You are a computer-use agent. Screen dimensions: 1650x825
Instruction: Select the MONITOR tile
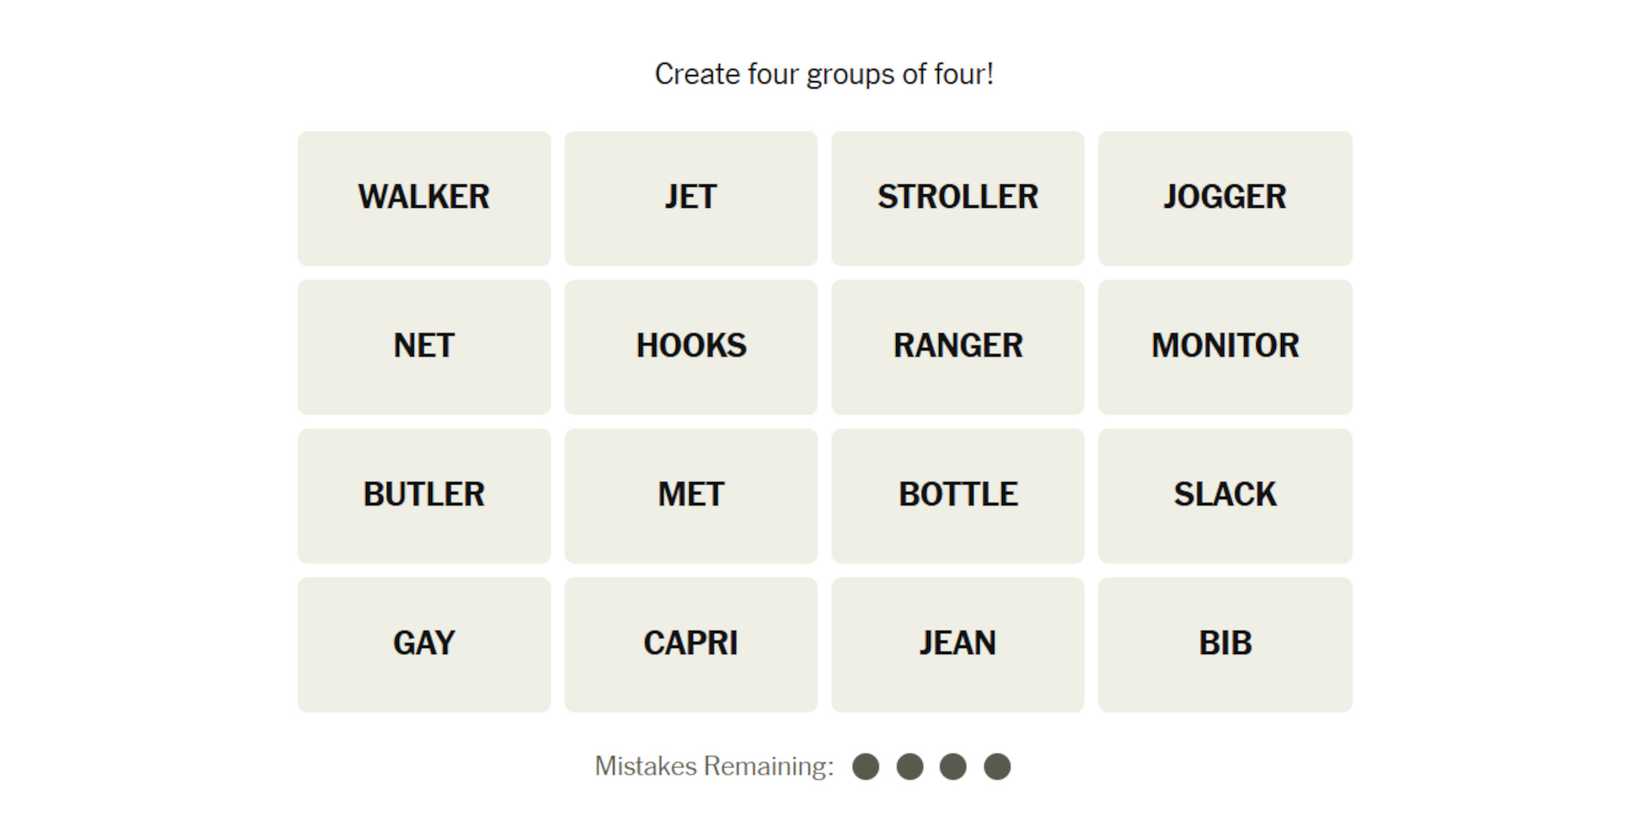click(x=1225, y=347)
